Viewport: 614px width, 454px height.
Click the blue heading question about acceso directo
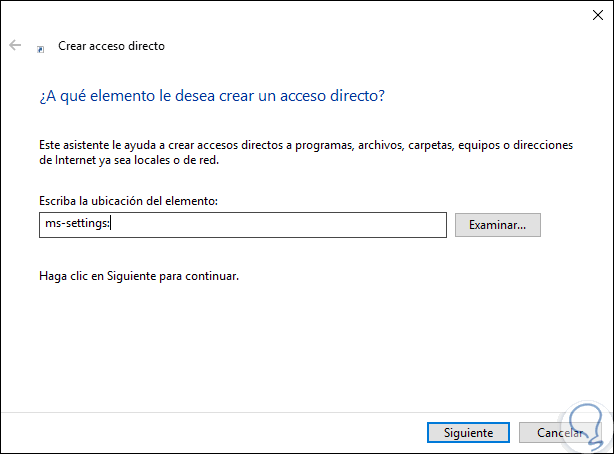tap(210, 96)
